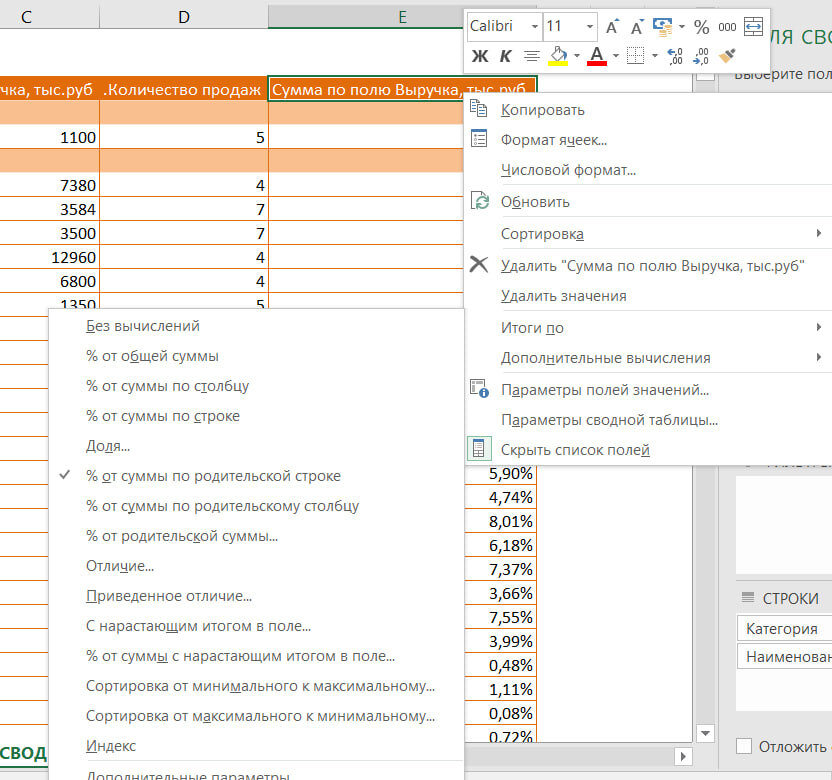
Task: Open the font size 11 dropdown
Action: tap(590, 27)
